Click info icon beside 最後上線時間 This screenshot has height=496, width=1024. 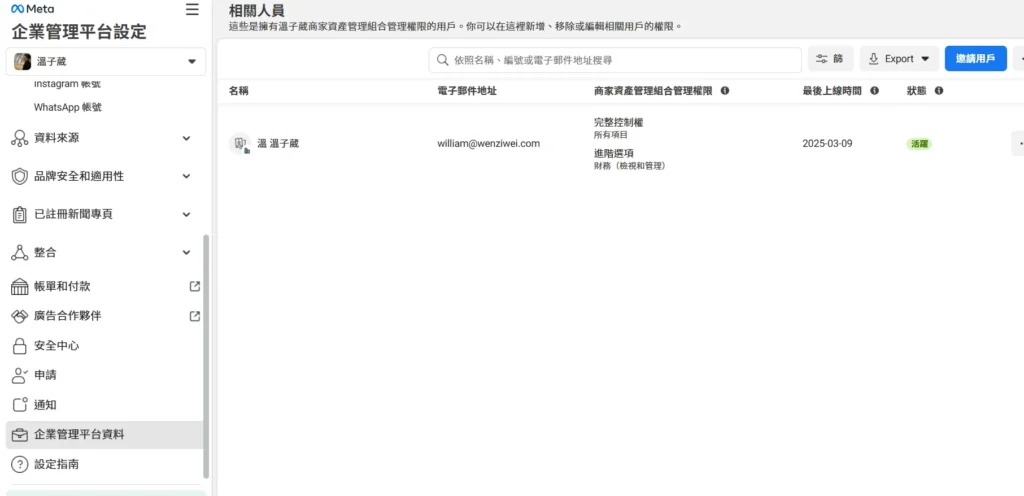click(874, 91)
